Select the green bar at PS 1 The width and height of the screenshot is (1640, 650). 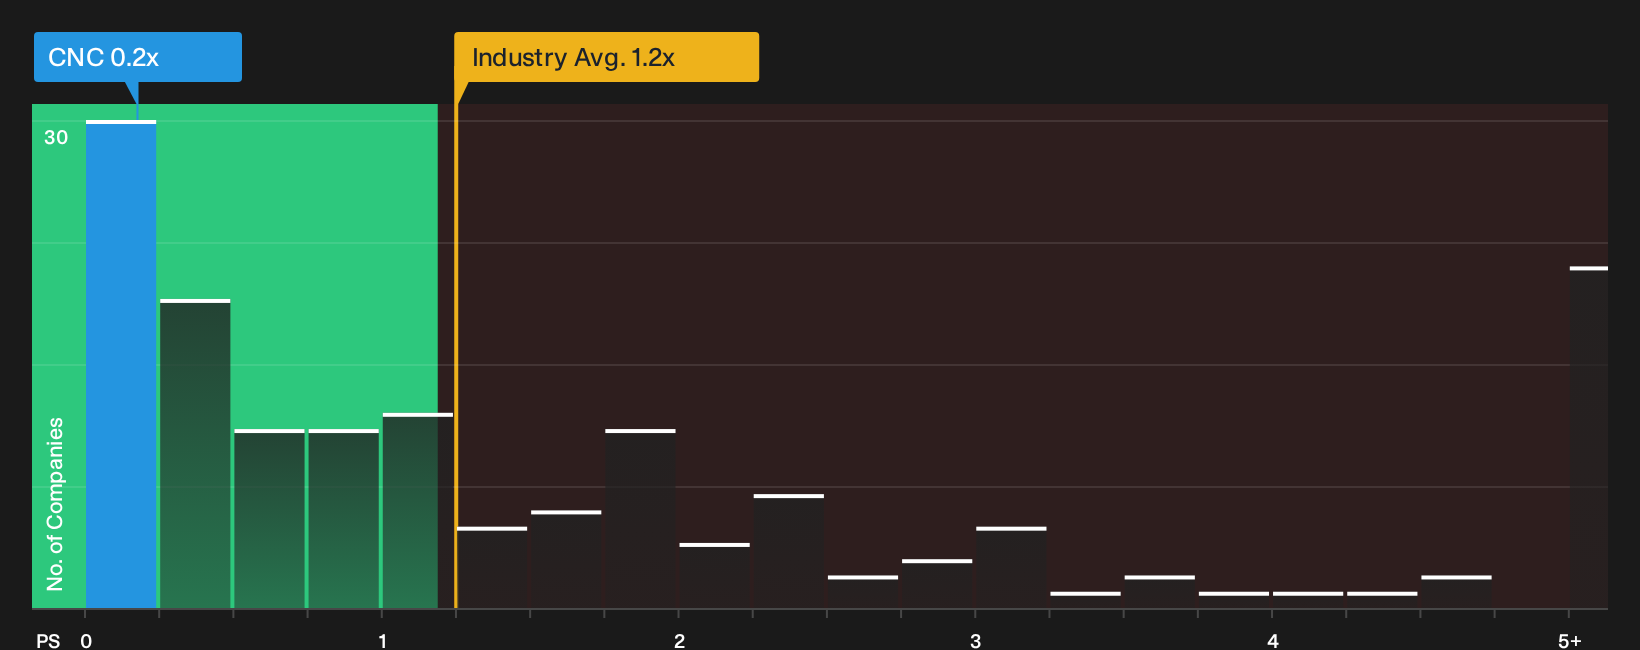coord(417,511)
